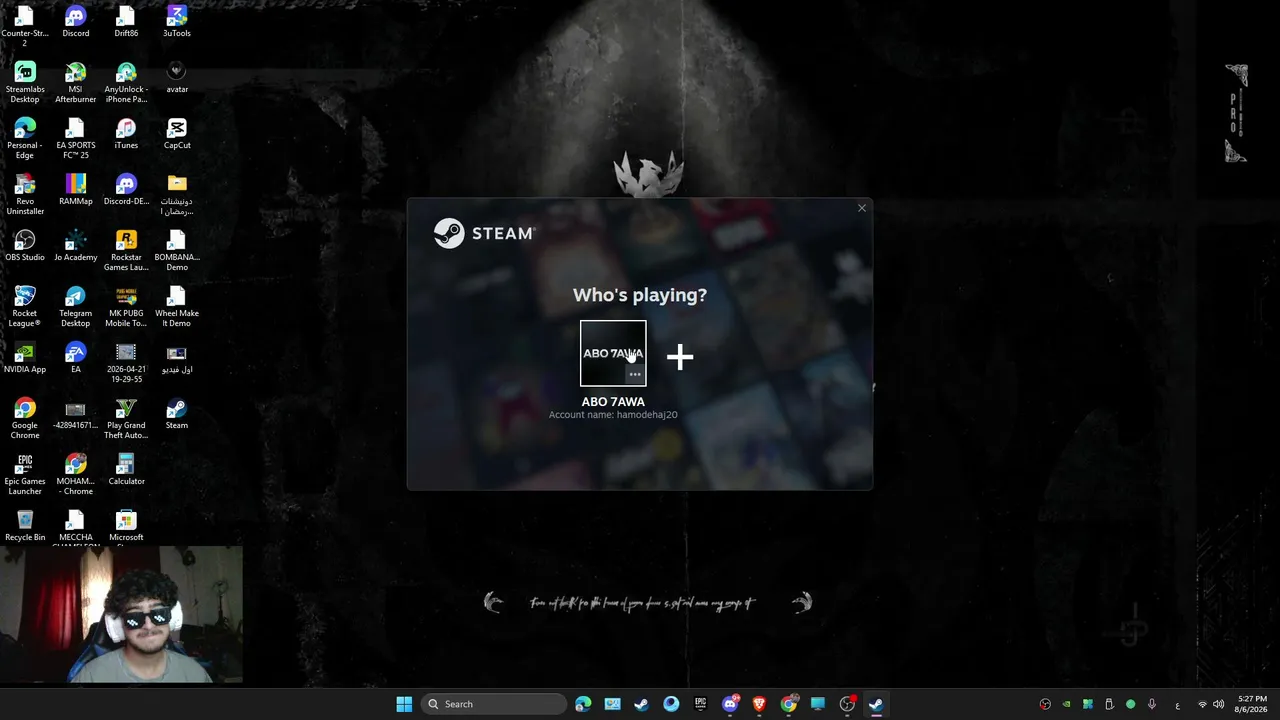The width and height of the screenshot is (1280, 720).
Task: Open CapCut desktop shortcut
Action: [177, 134]
